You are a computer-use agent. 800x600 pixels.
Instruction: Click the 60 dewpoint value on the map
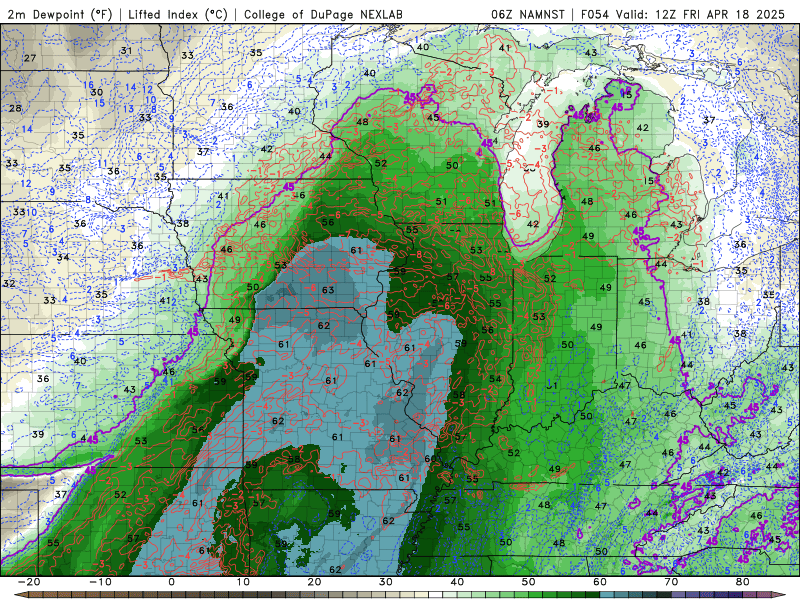pos(431,458)
